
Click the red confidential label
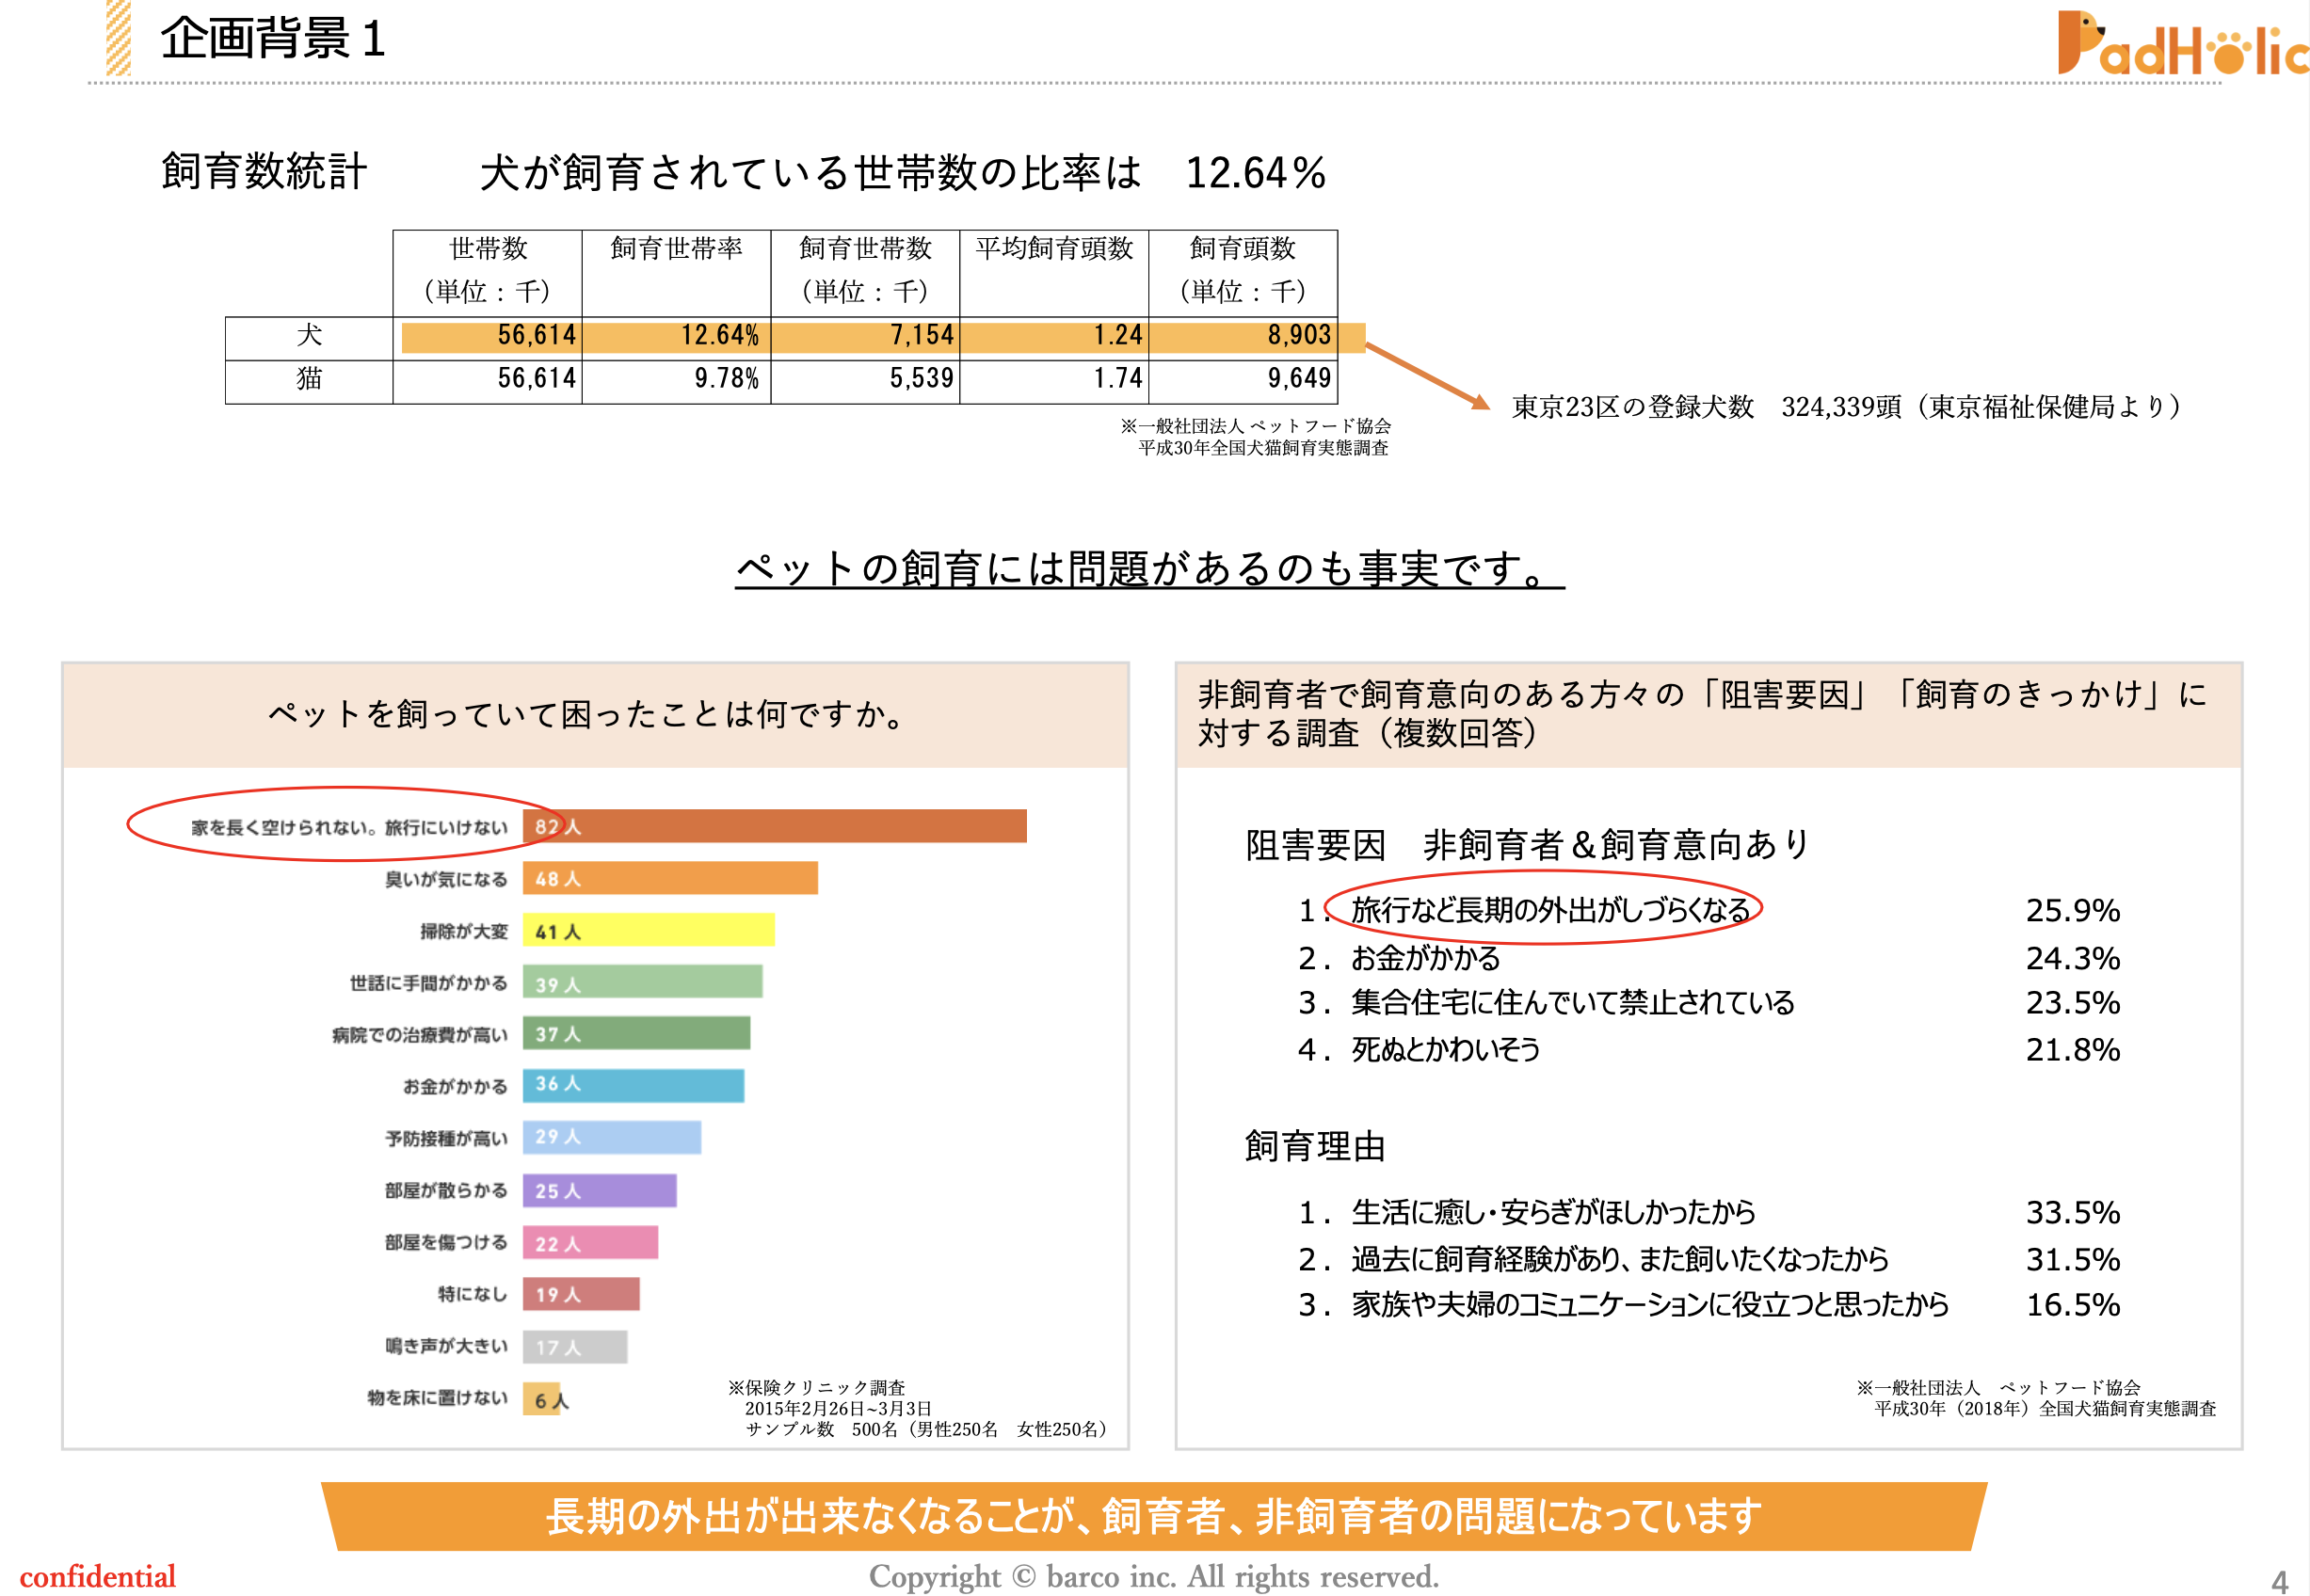(98, 1576)
